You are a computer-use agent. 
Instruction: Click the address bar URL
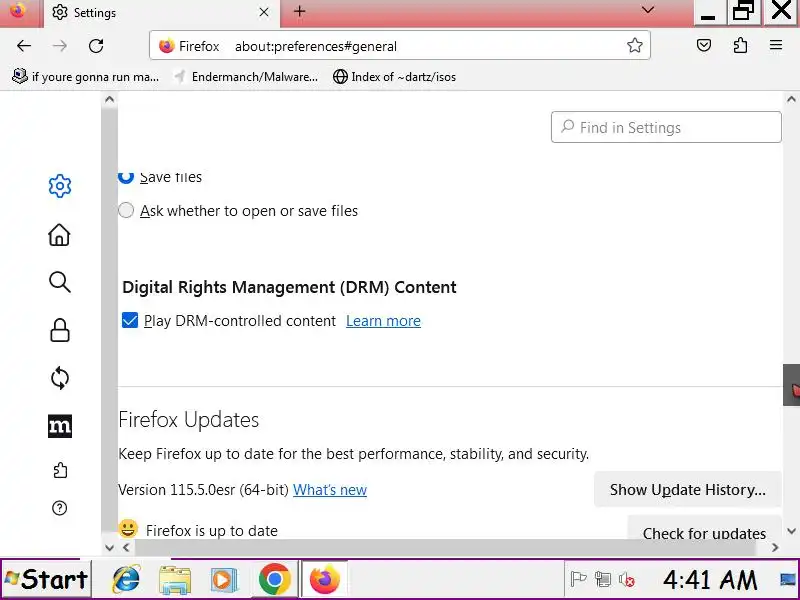click(x=315, y=46)
